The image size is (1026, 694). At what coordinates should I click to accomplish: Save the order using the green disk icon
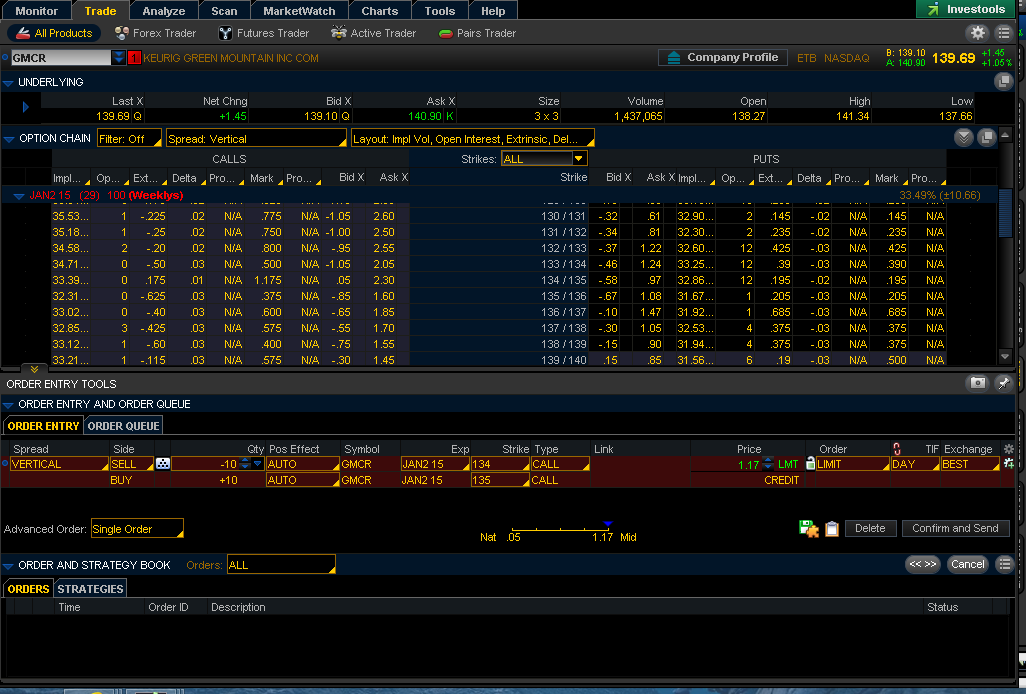tap(809, 529)
